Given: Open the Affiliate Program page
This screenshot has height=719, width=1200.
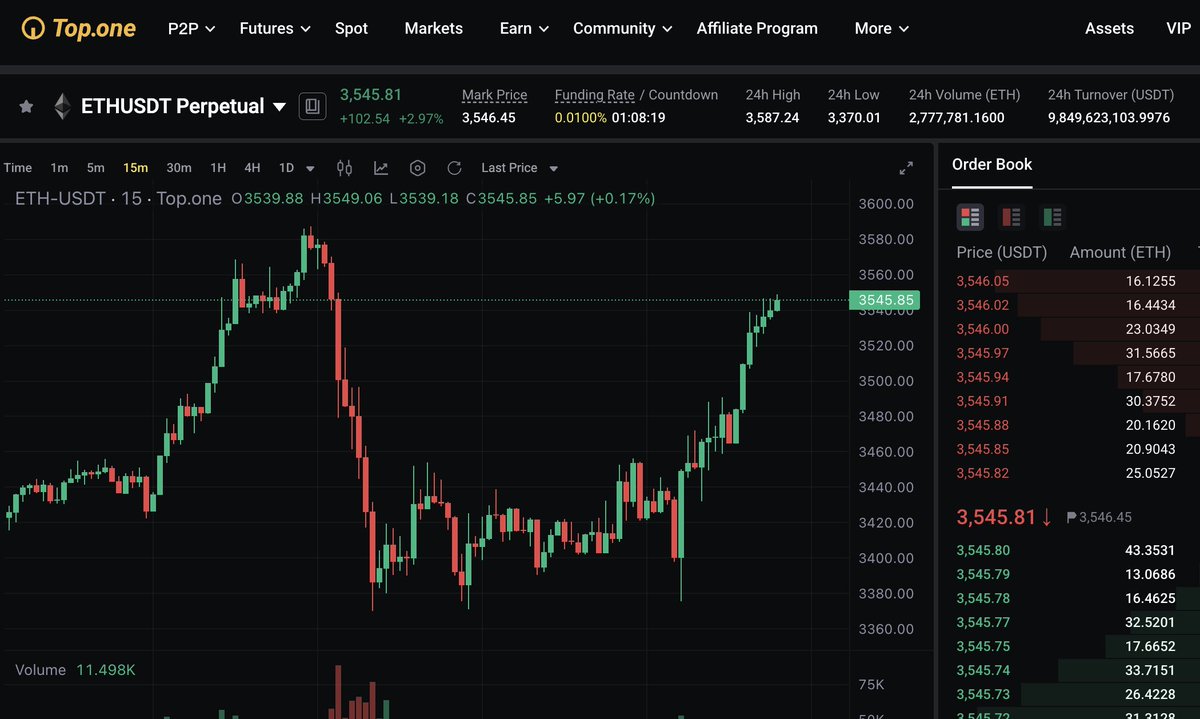Looking at the screenshot, I should click(757, 28).
